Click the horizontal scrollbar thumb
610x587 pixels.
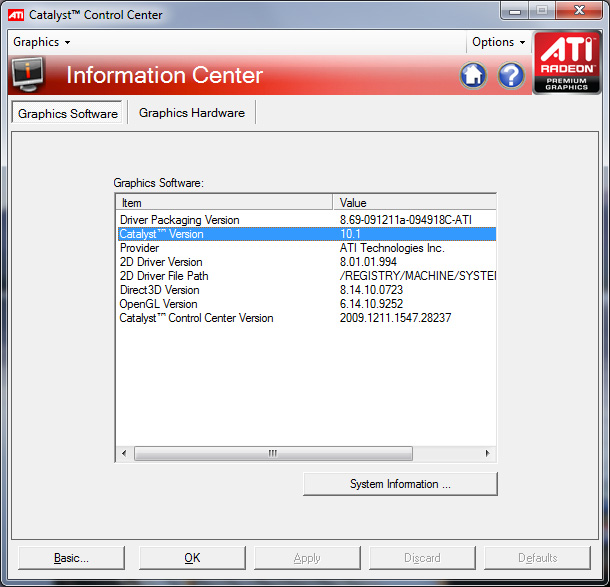(x=273, y=453)
